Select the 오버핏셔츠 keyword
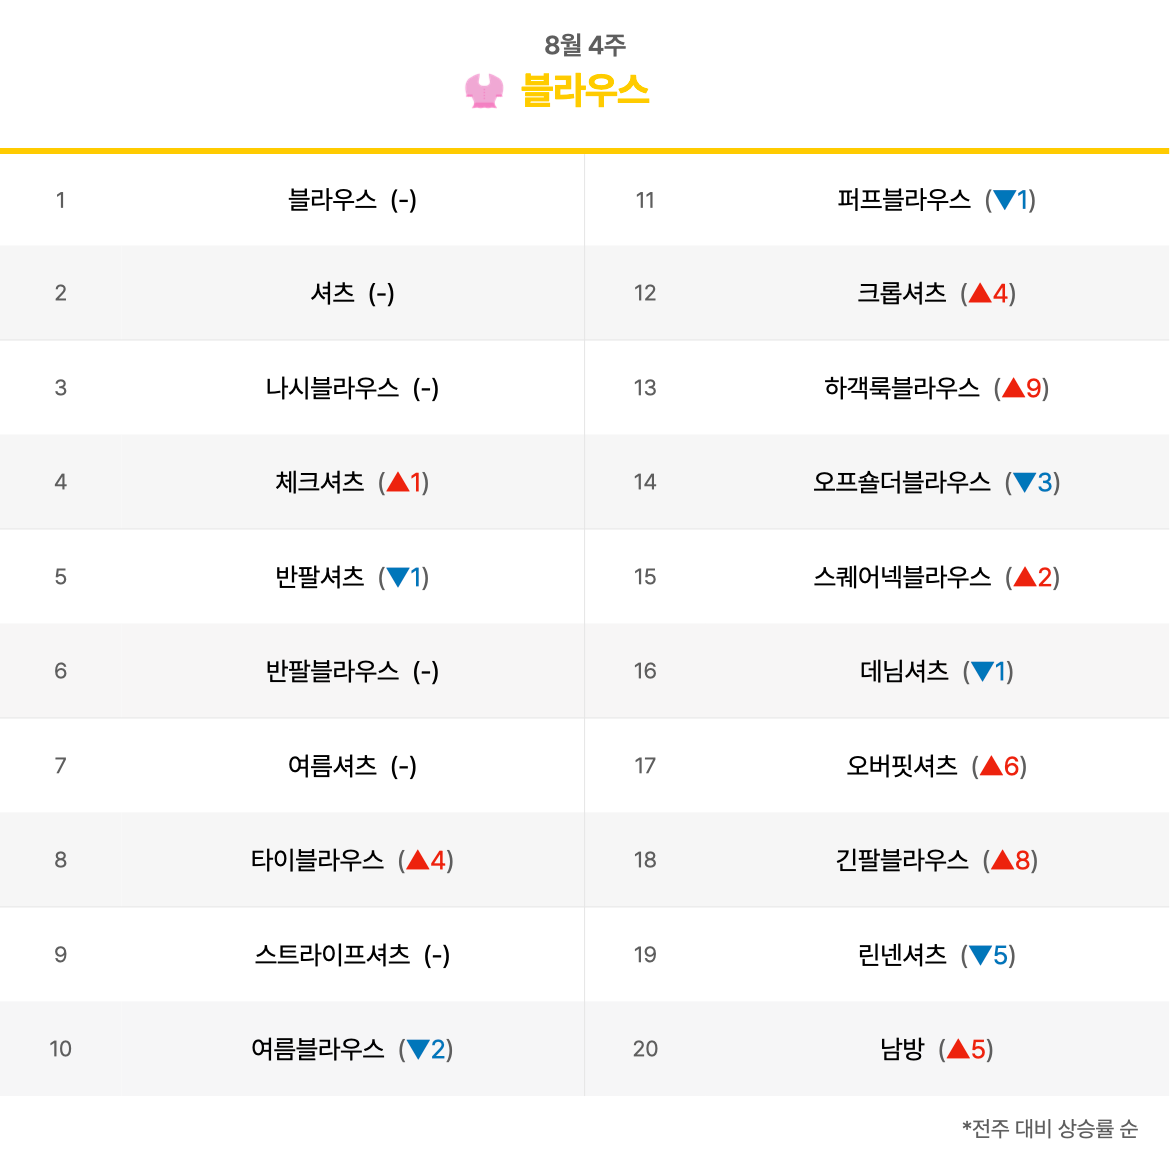Screen dimensions: 1170x1170 tap(901, 766)
